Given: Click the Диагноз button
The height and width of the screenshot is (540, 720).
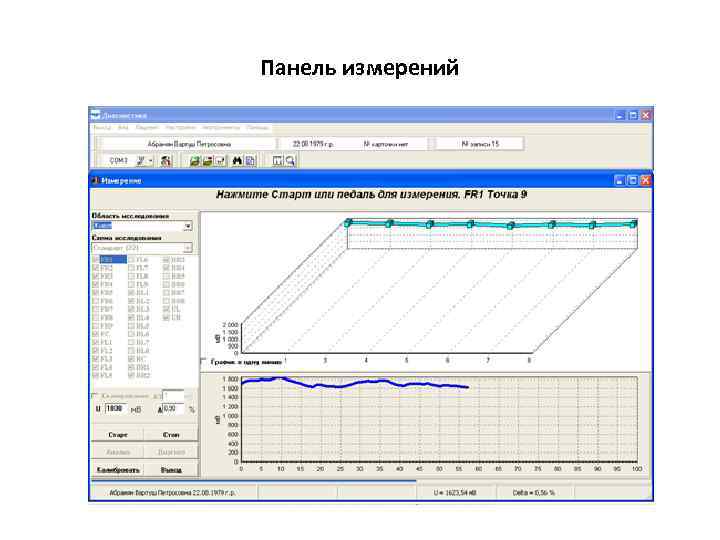Looking at the screenshot, I should pyautogui.click(x=171, y=452).
